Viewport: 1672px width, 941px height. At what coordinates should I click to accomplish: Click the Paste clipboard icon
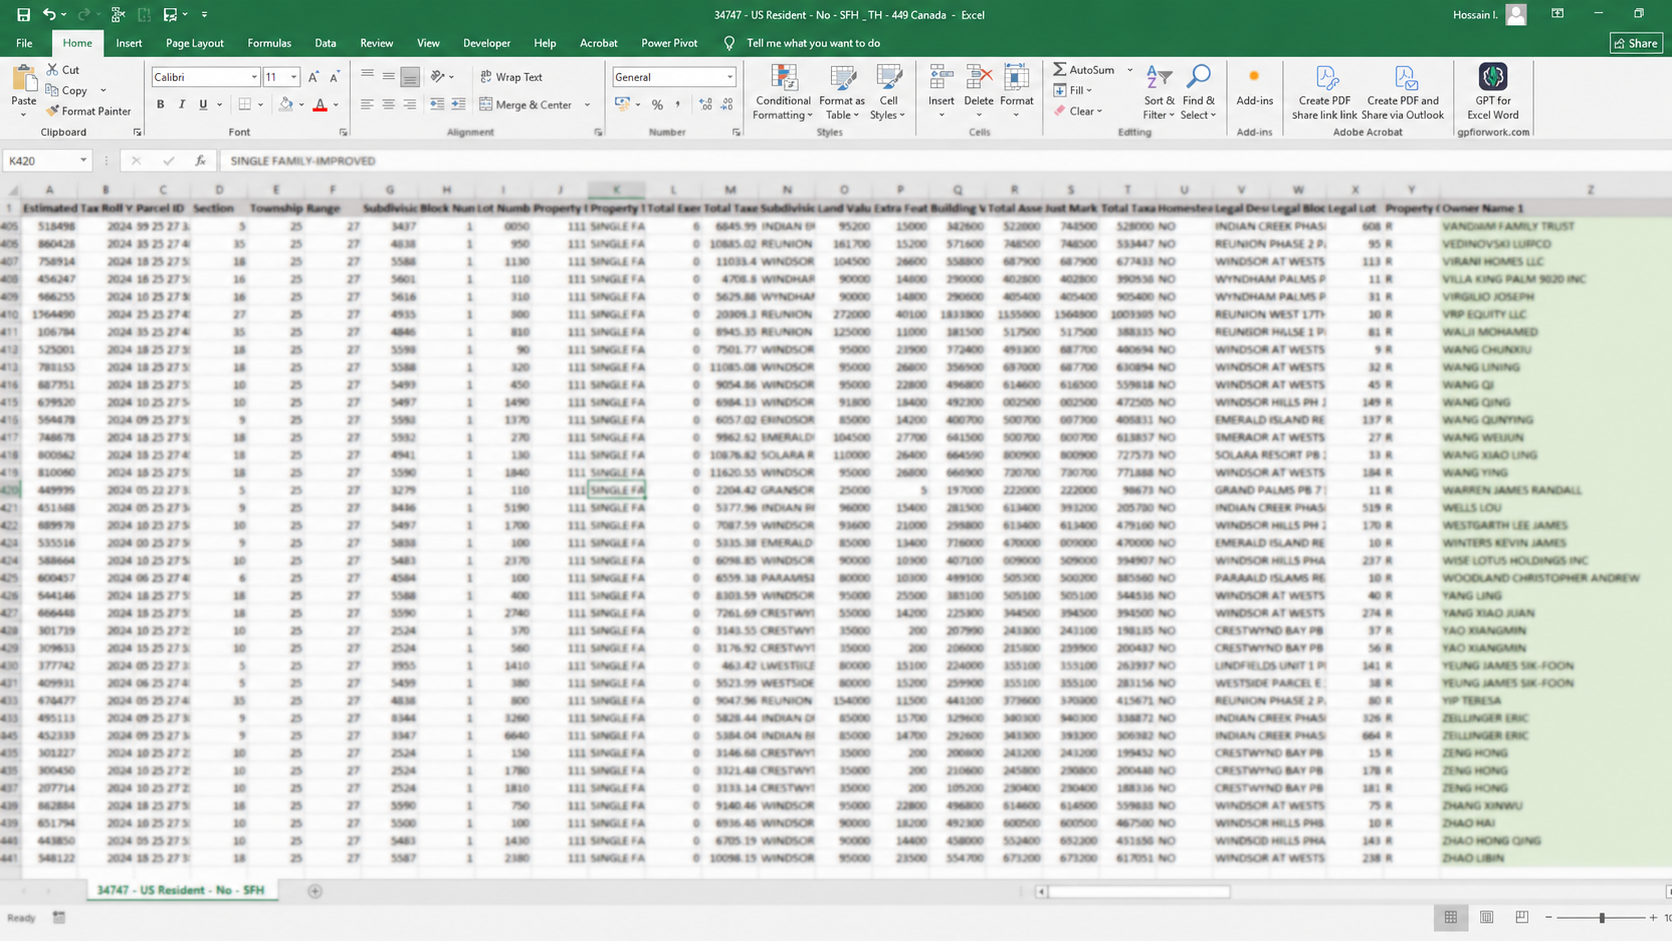[x=23, y=79]
